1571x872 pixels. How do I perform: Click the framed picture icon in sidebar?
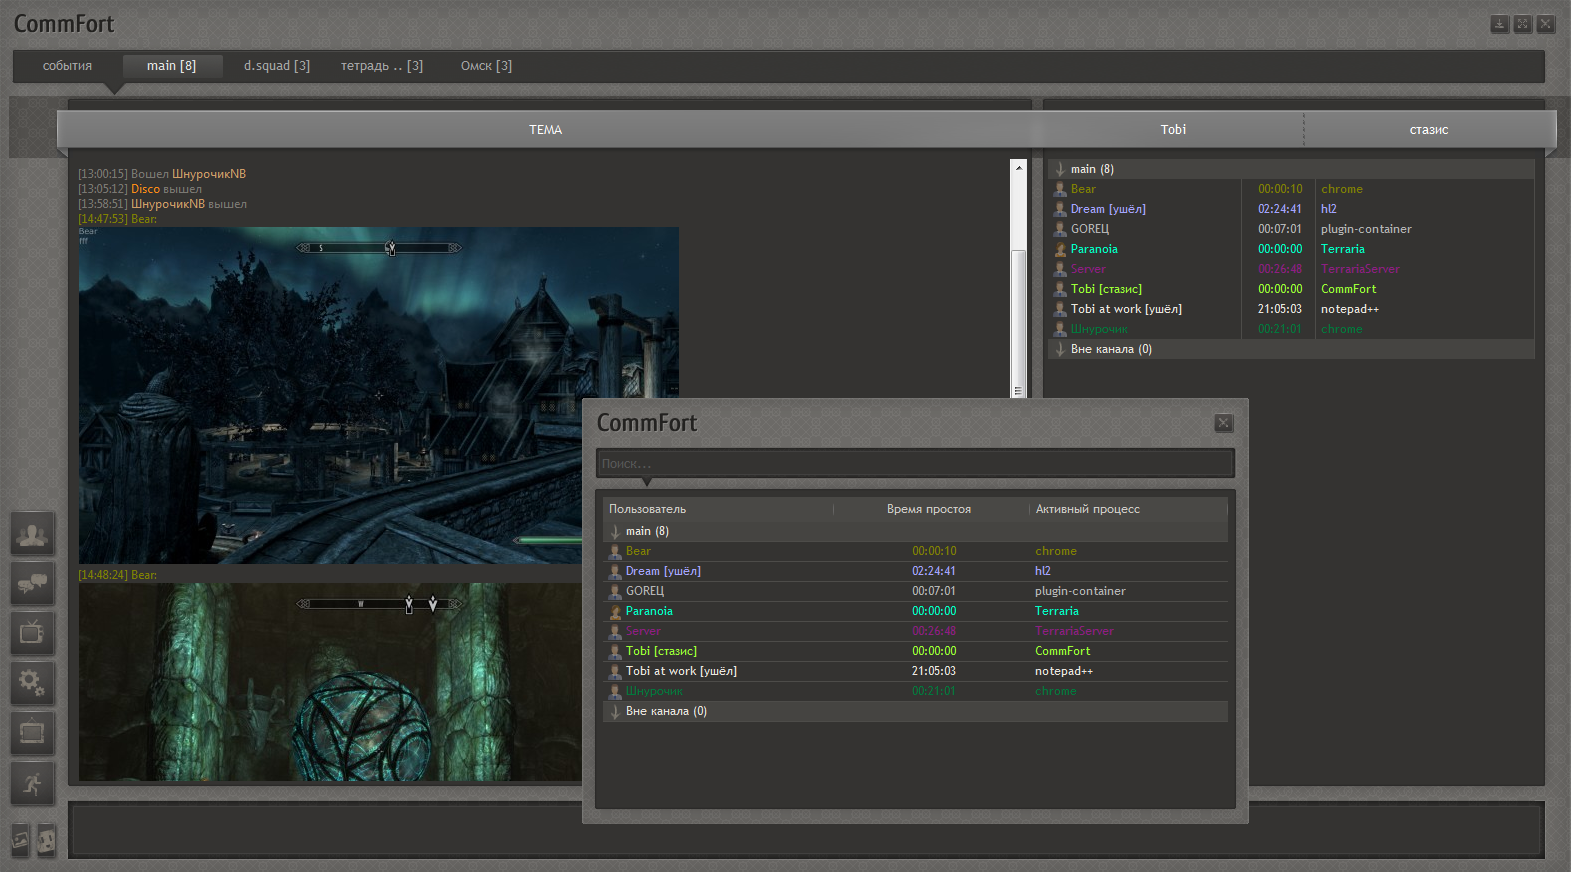click(32, 733)
